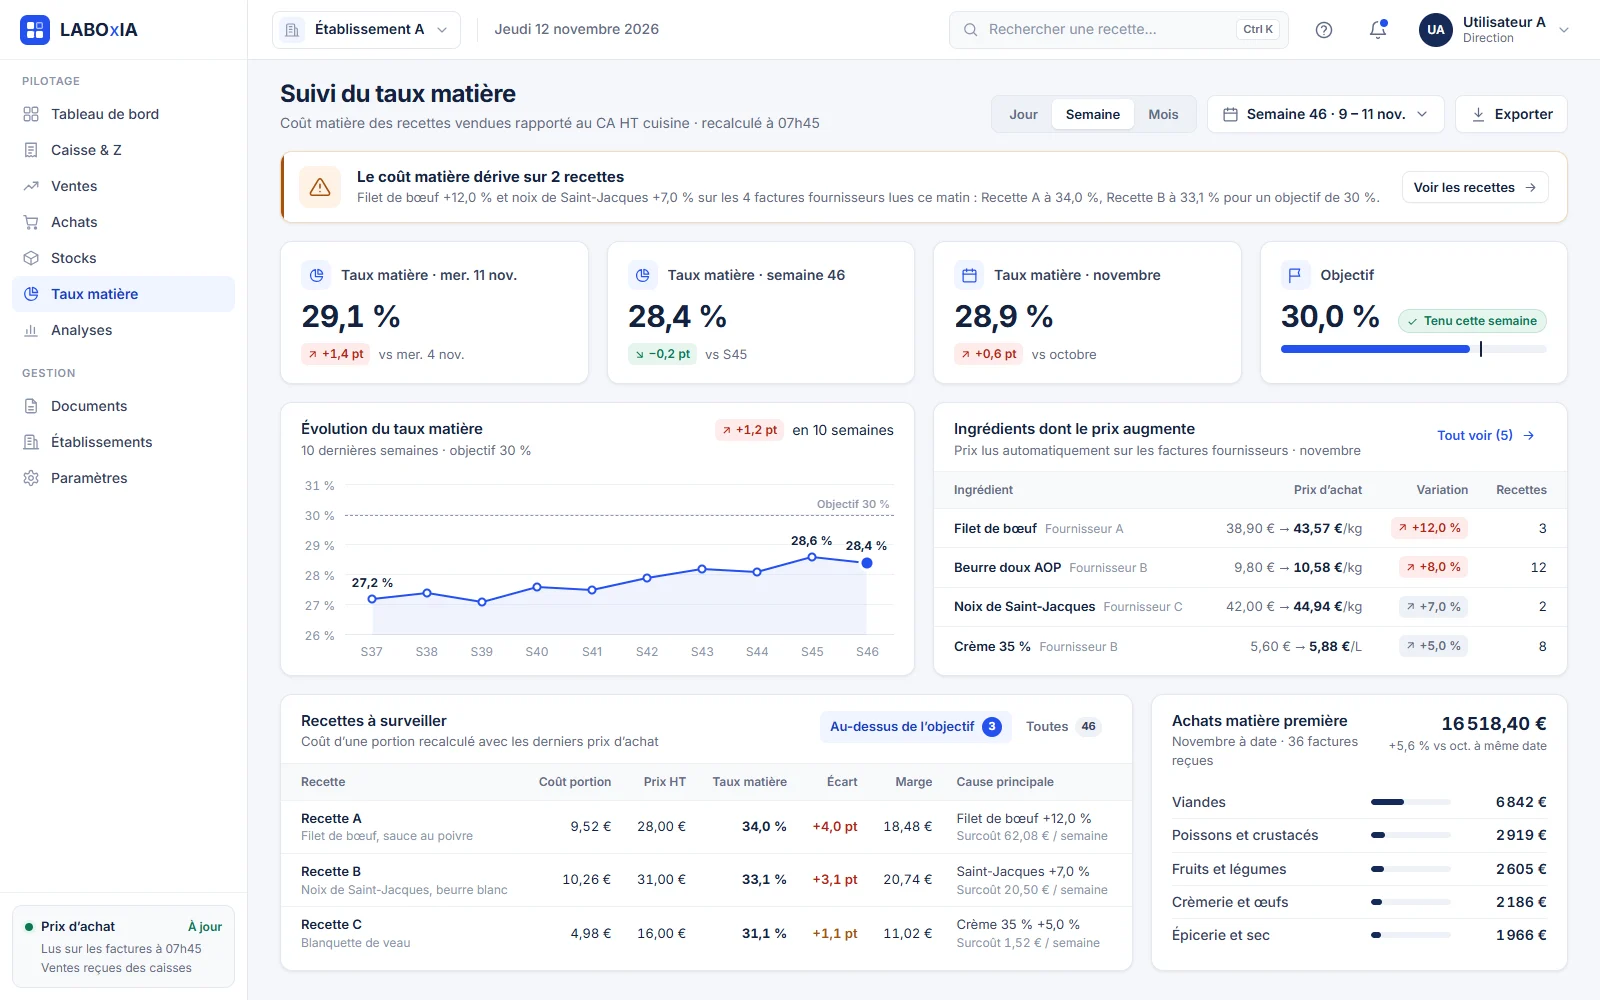Click the Analyses bar chart icon

pyautogui.click(x=31, y=330)
